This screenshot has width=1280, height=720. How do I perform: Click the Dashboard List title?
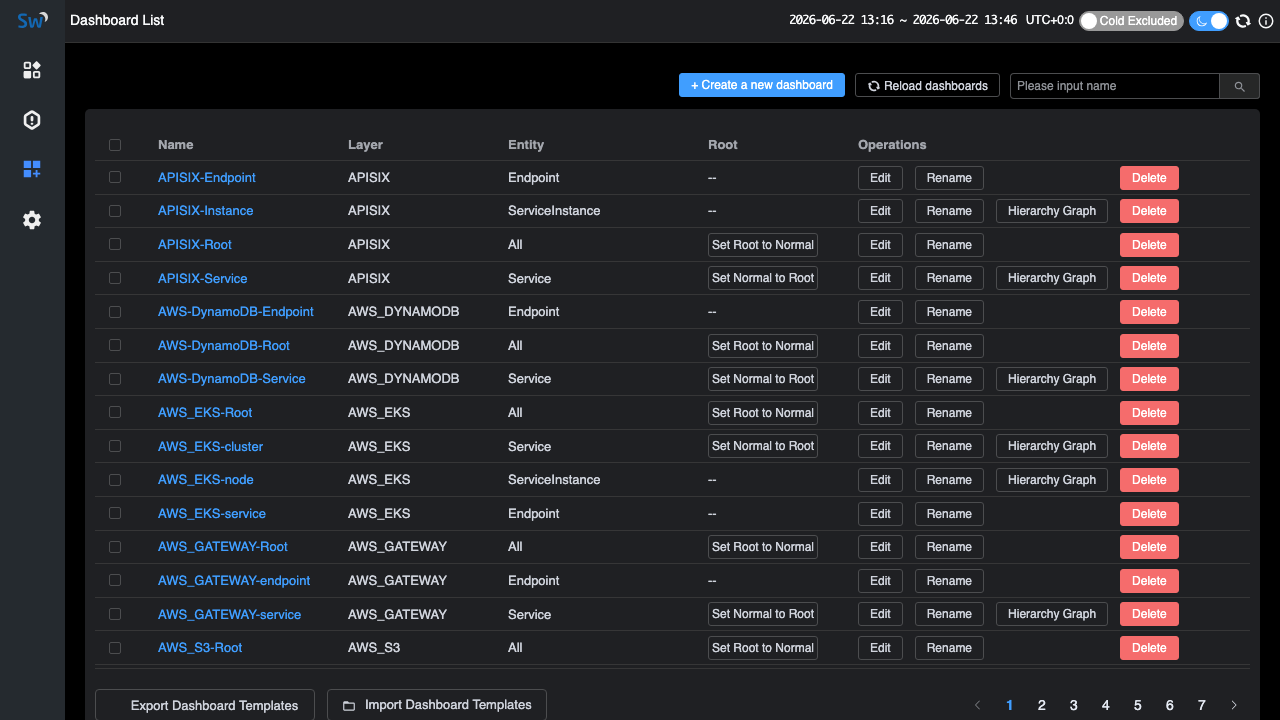coord(117,20)
